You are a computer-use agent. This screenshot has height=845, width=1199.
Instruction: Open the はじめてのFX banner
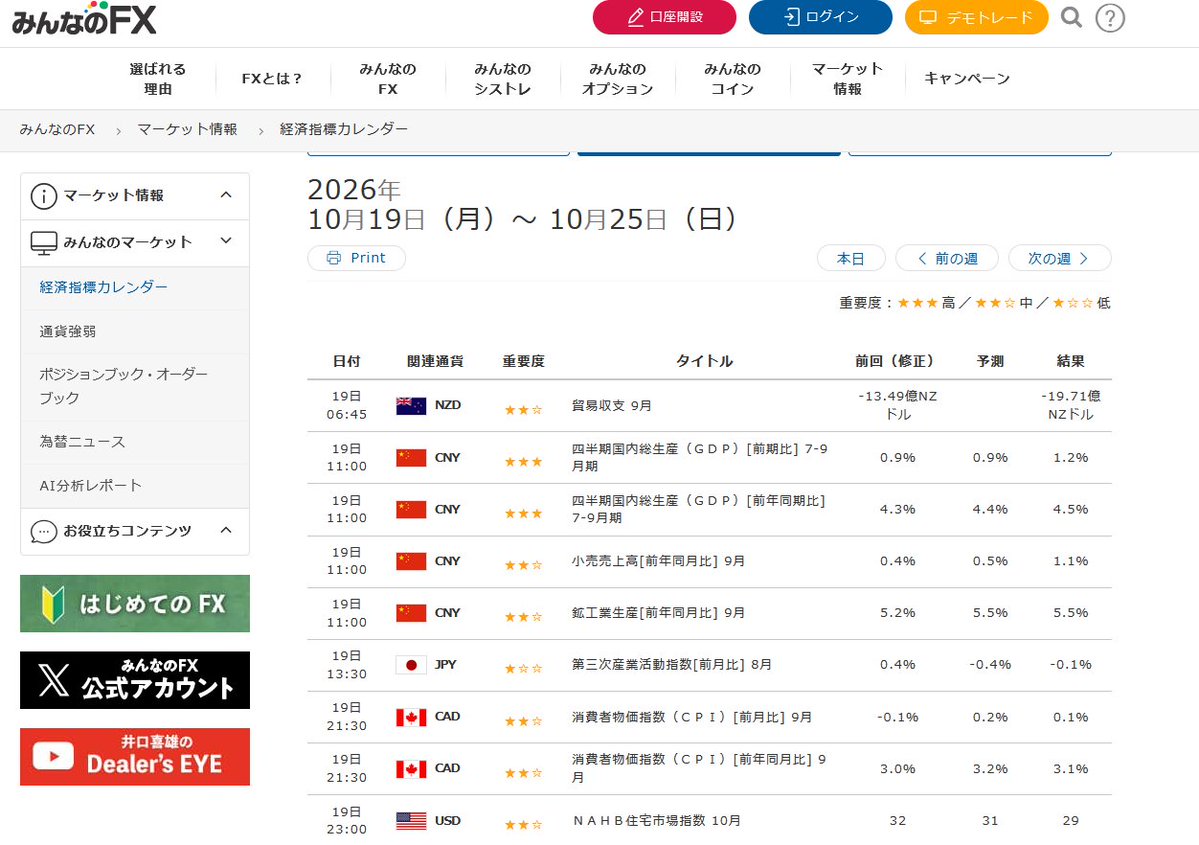(135, 603)
